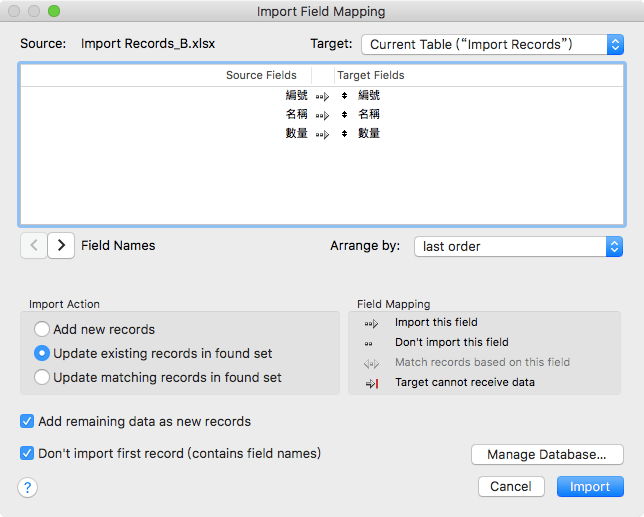The height and width of the screenshot is (517, 644).
Task: Open Arrange by last order dropdown
Action: (518, 246)
